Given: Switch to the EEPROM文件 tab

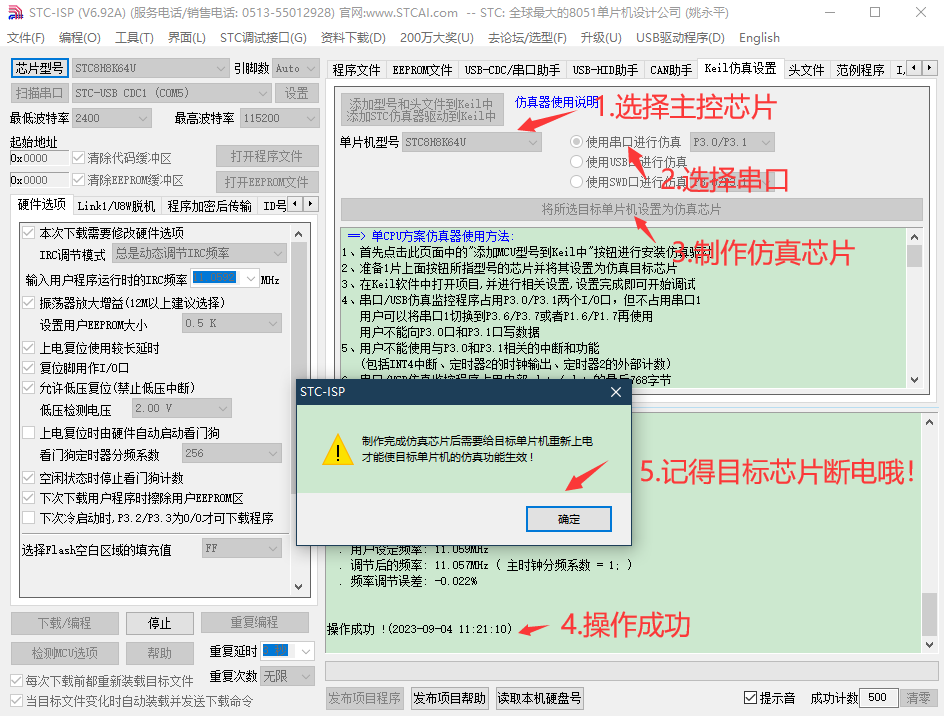Looking at the screenshot, I should point(422,70).
